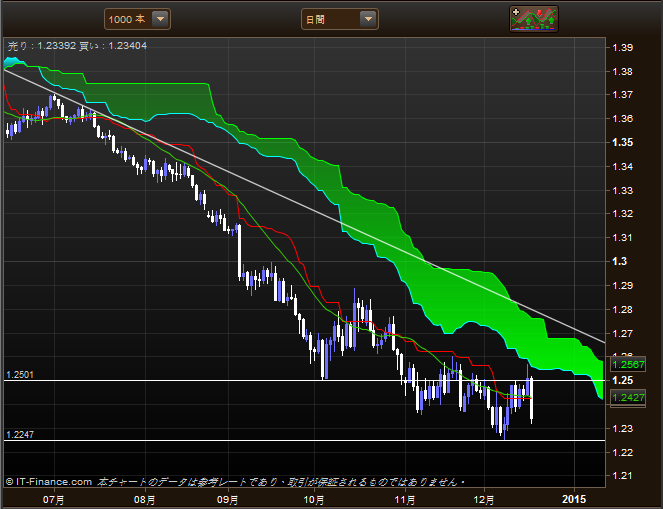Open the 日間 timeframe dropdown

[x=340, y=19]
